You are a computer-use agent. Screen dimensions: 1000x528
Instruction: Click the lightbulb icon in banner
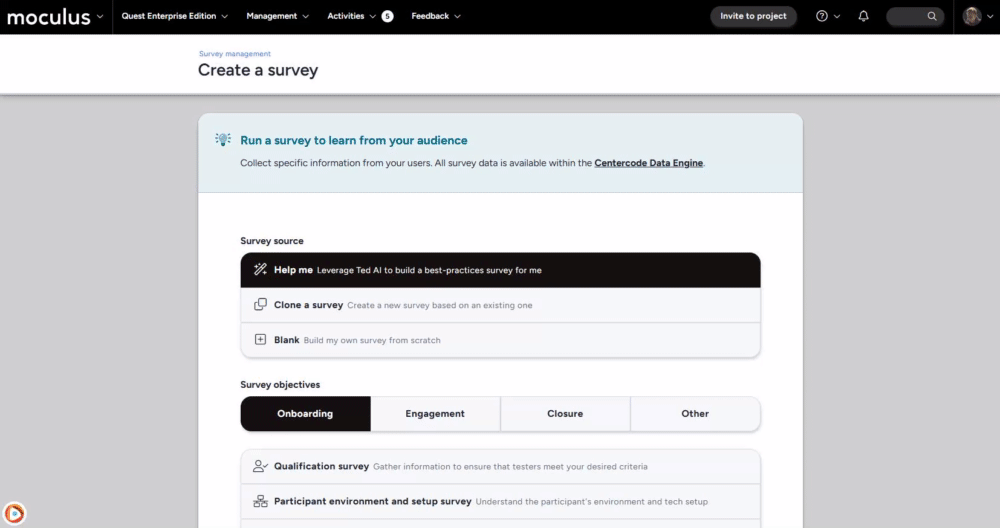point(223,140)
